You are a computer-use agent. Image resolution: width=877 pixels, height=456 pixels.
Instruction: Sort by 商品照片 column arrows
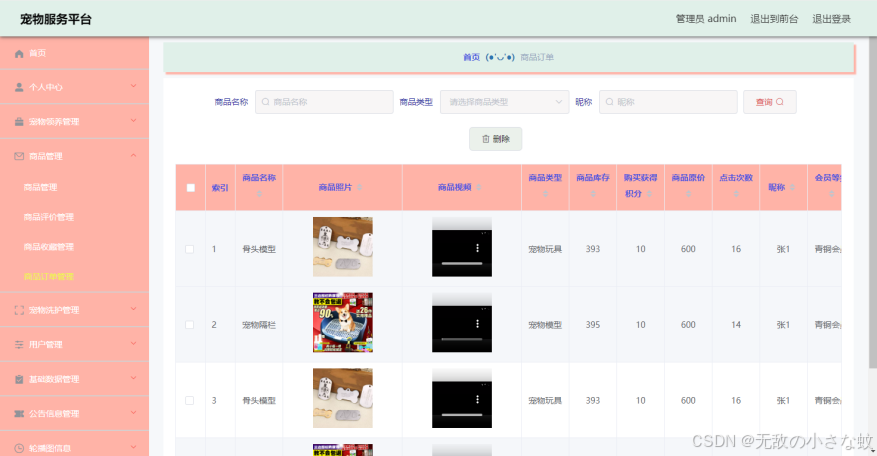point(359,187)
